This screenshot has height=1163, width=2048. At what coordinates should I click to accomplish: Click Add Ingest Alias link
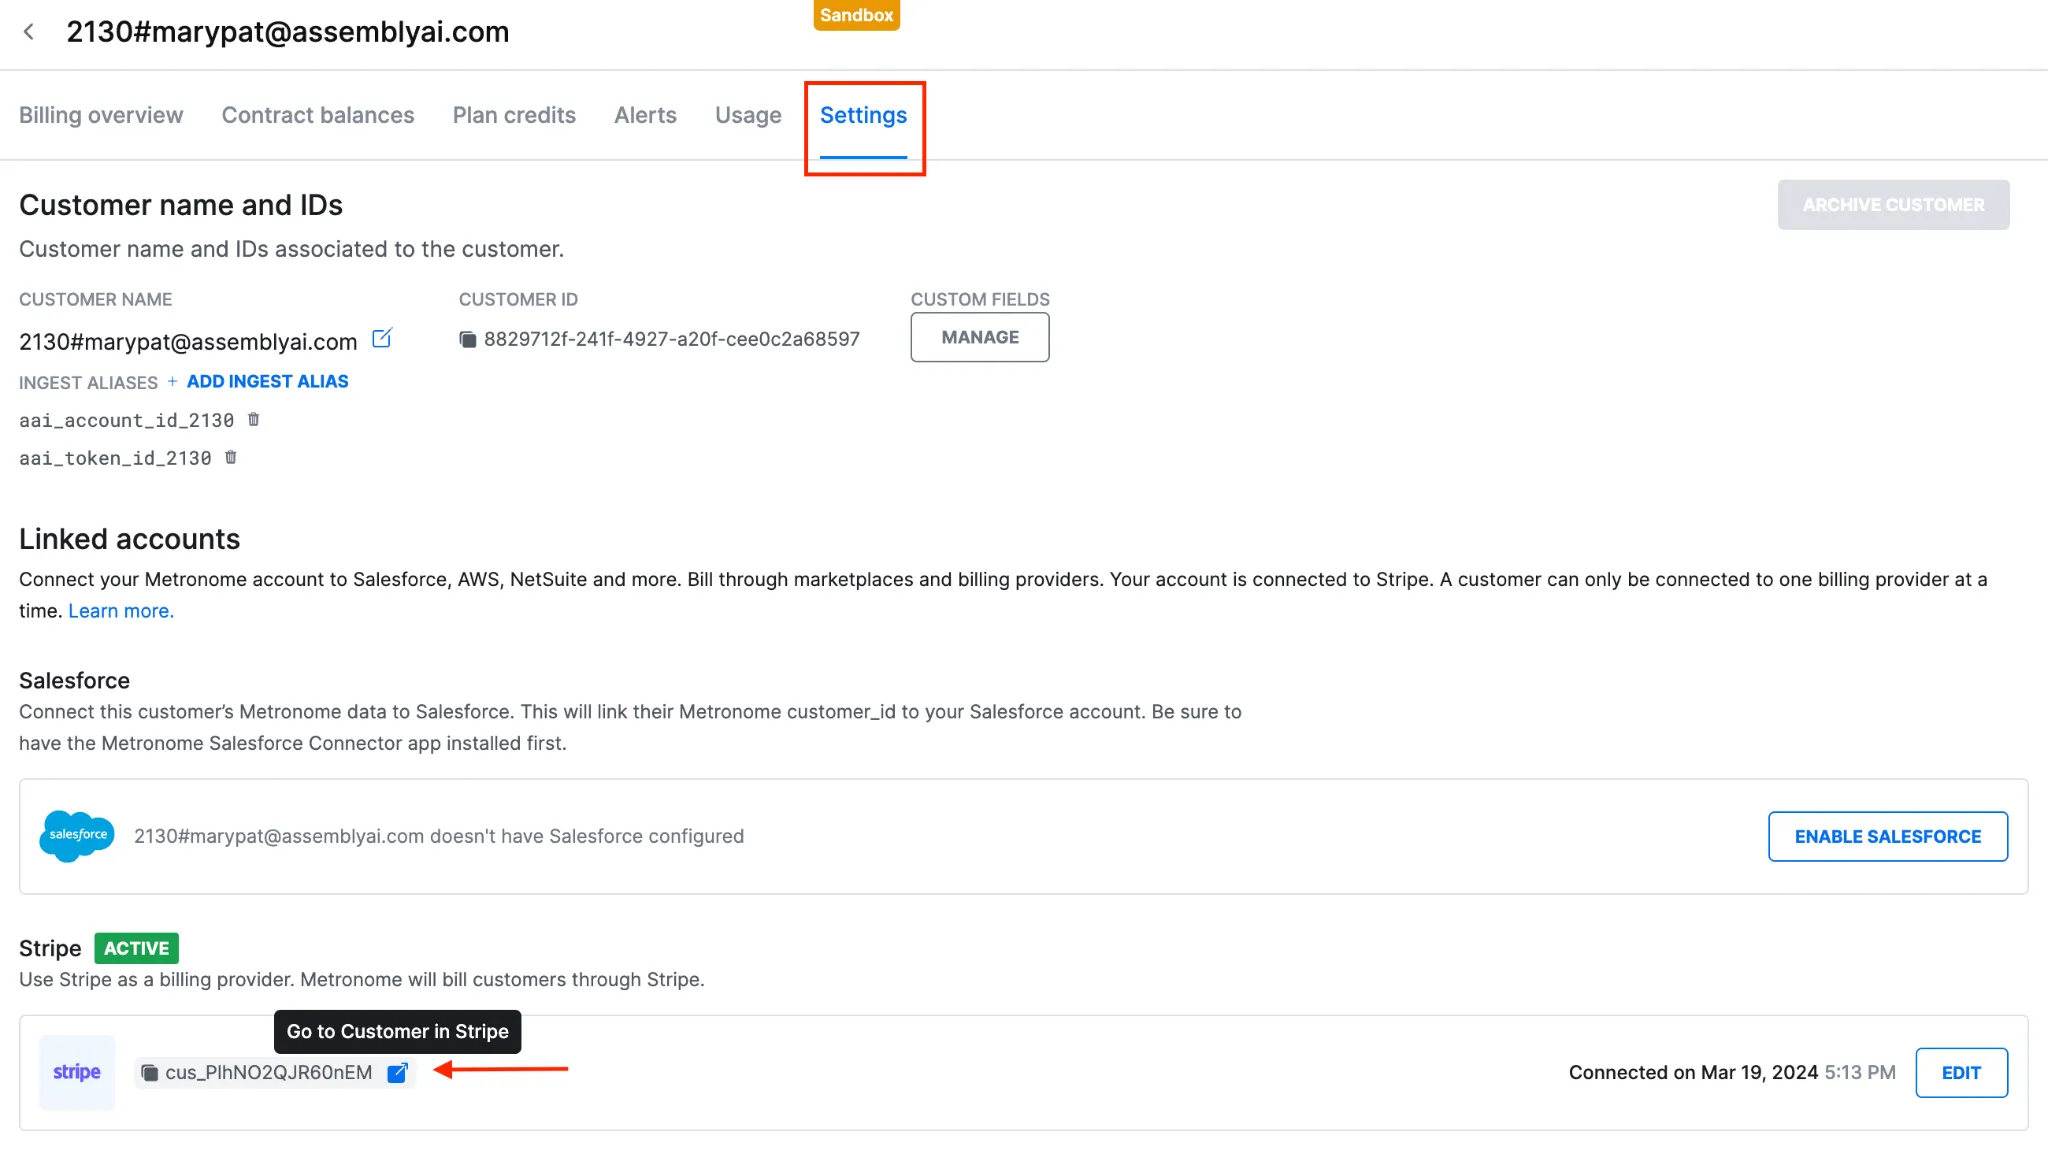(267, 382)
